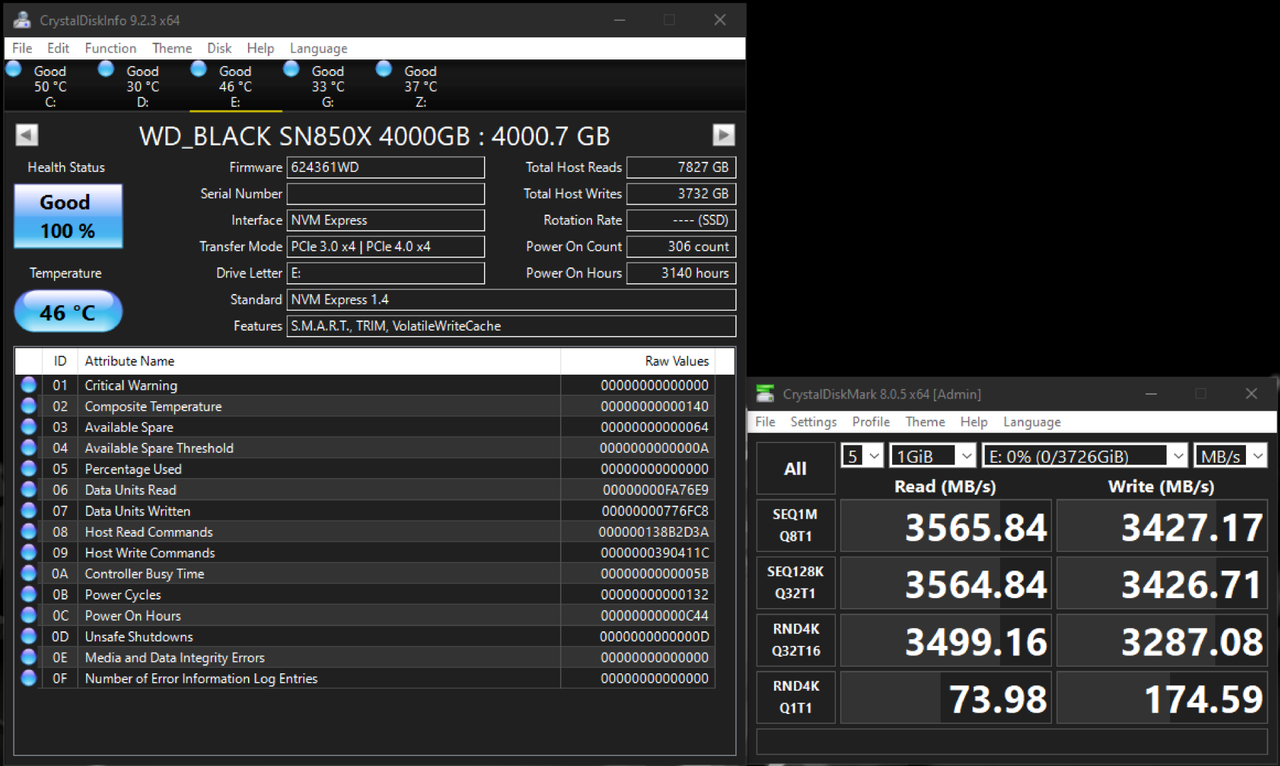The image size is (1280, 766).
Task: Click the Total Host Writes value 3732 GB
Action: [682, 194]
